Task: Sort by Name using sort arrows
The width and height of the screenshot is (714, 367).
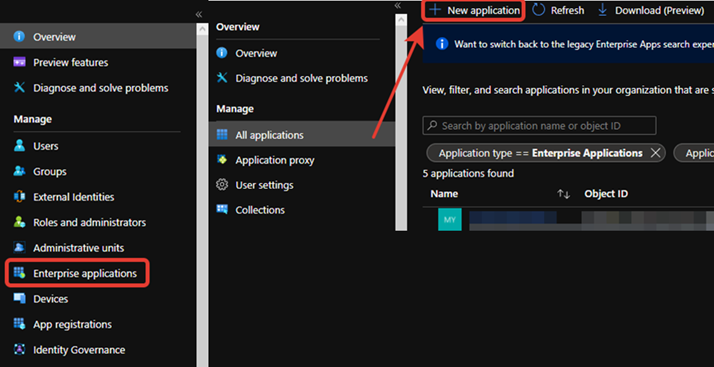Action: tap(563, 194)
